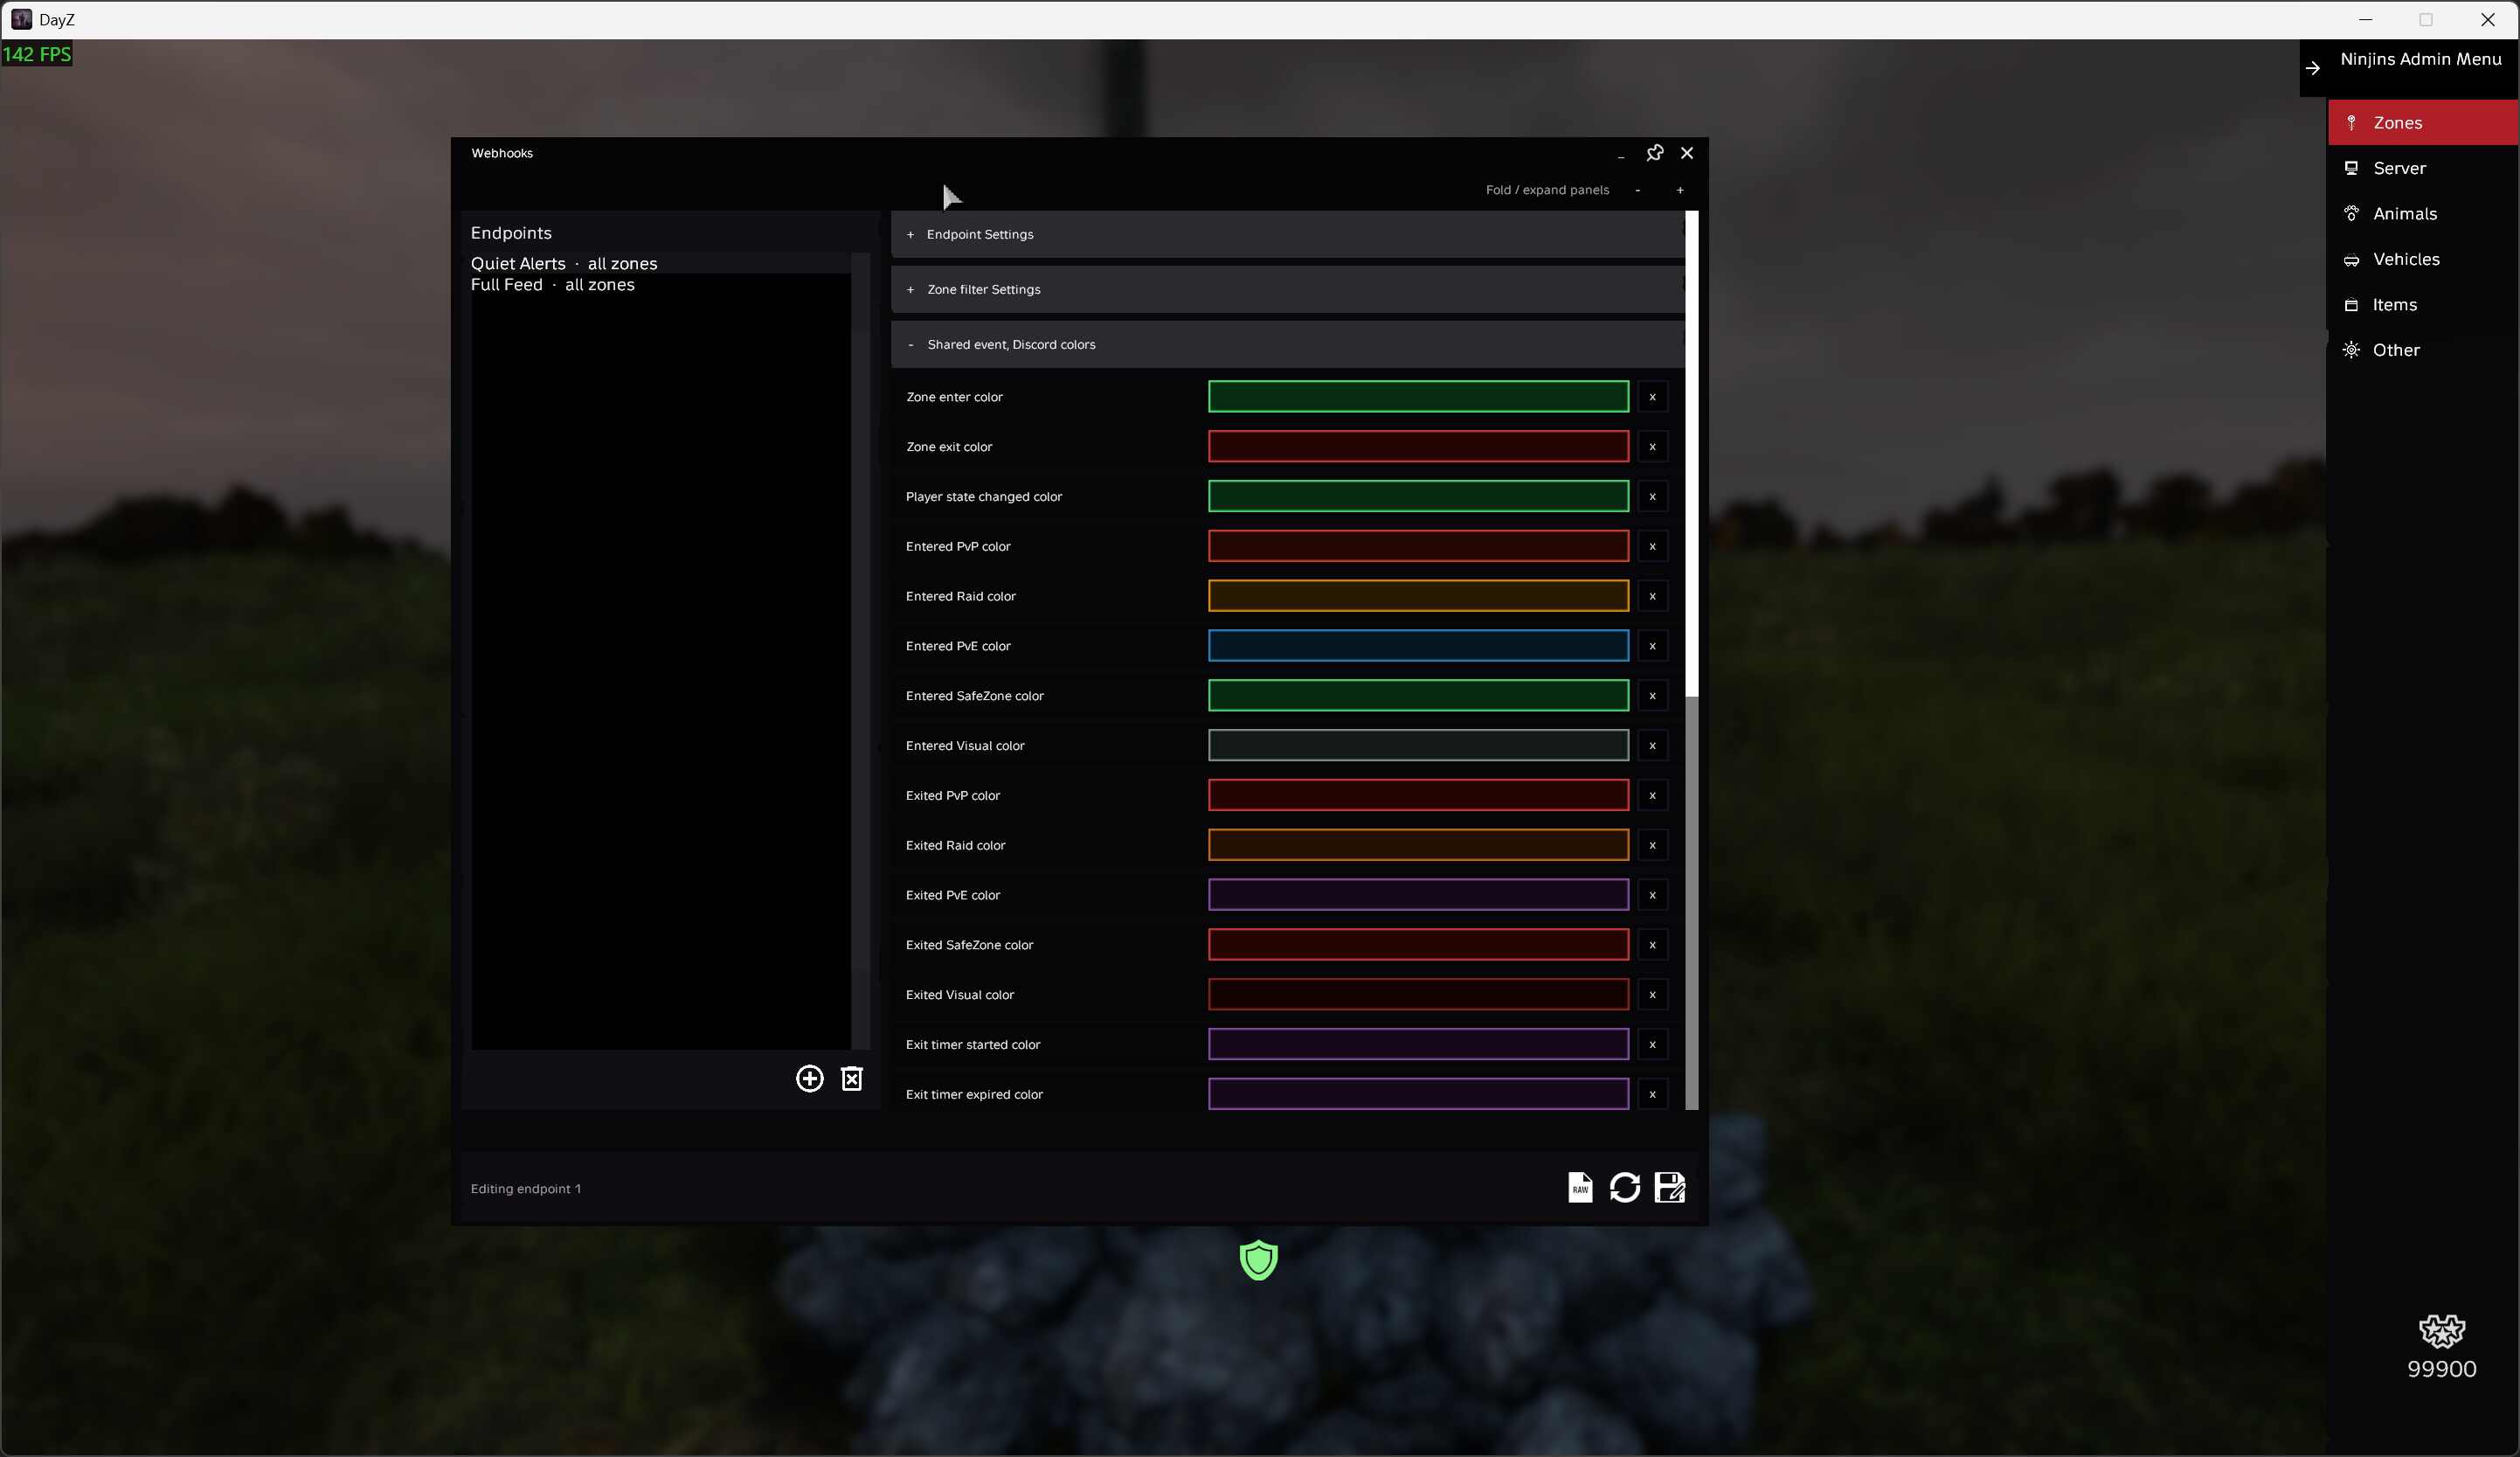This screenshot has height=1457, width=2520.
Task: Change the Entered SafeZone color swatch
Action: (1418, 696)
